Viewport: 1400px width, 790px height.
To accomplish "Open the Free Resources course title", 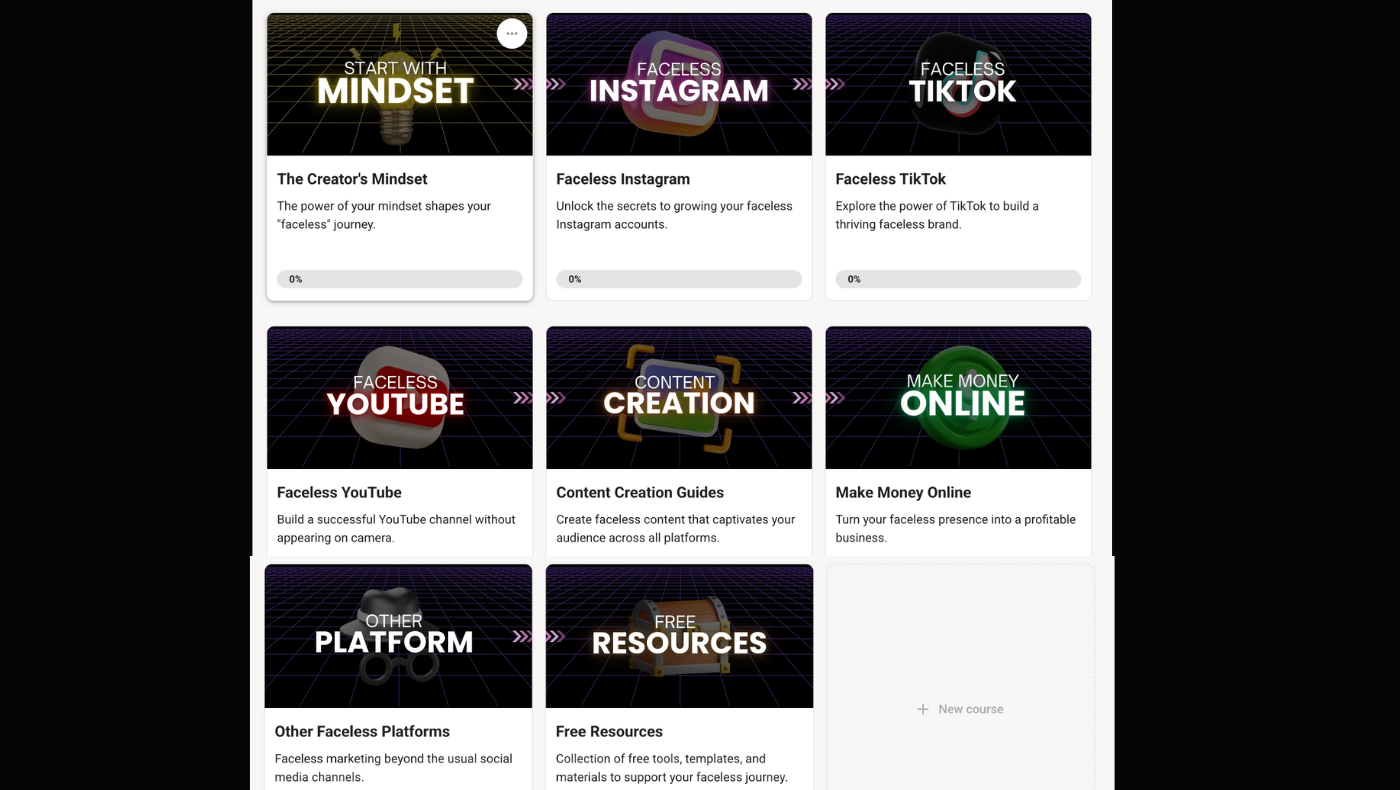I will pos(609,731).
